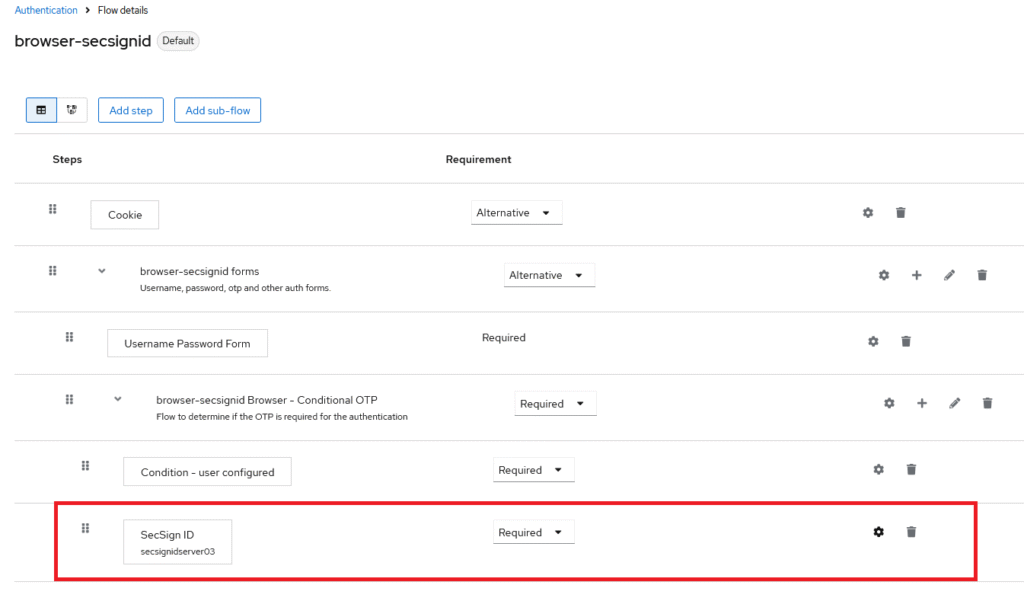
Task: Collapse the browser-secsignid forms sub-flow
Action: pos(102,271)
